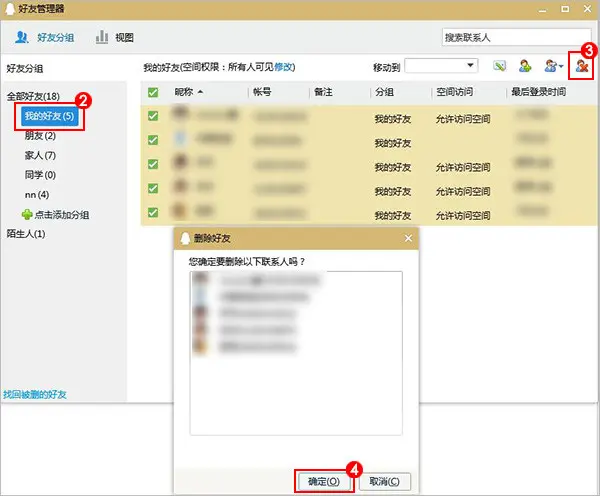The height and width of the screenshot is (496, 600).
Task: Click 修改 link for space permission
Action: [x=283, y=67]
